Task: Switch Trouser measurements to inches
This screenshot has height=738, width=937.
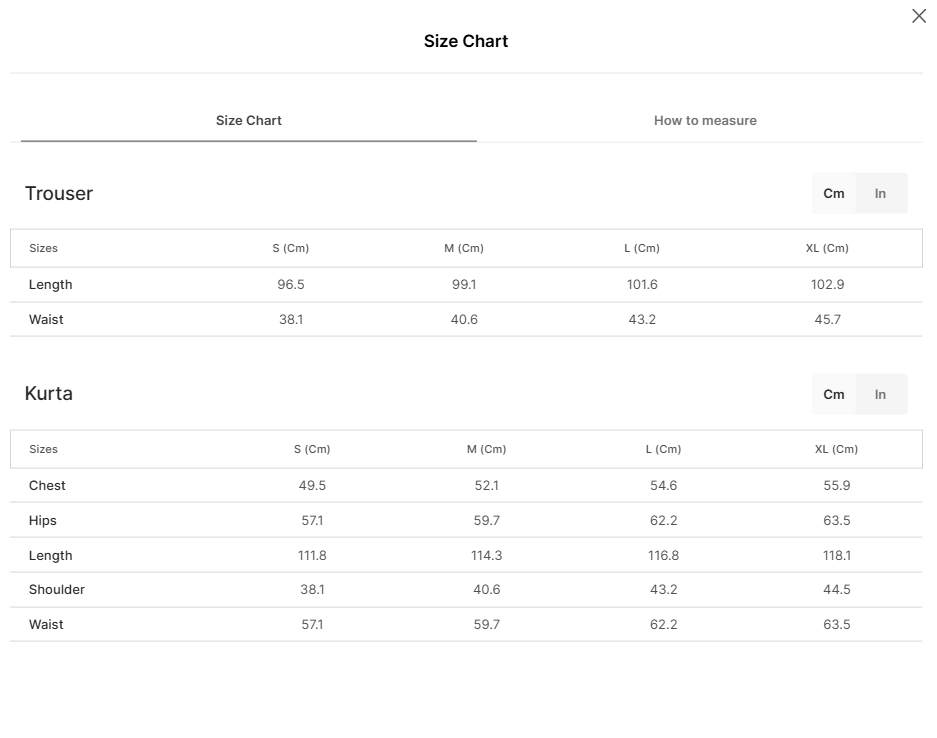Action: 881,194
